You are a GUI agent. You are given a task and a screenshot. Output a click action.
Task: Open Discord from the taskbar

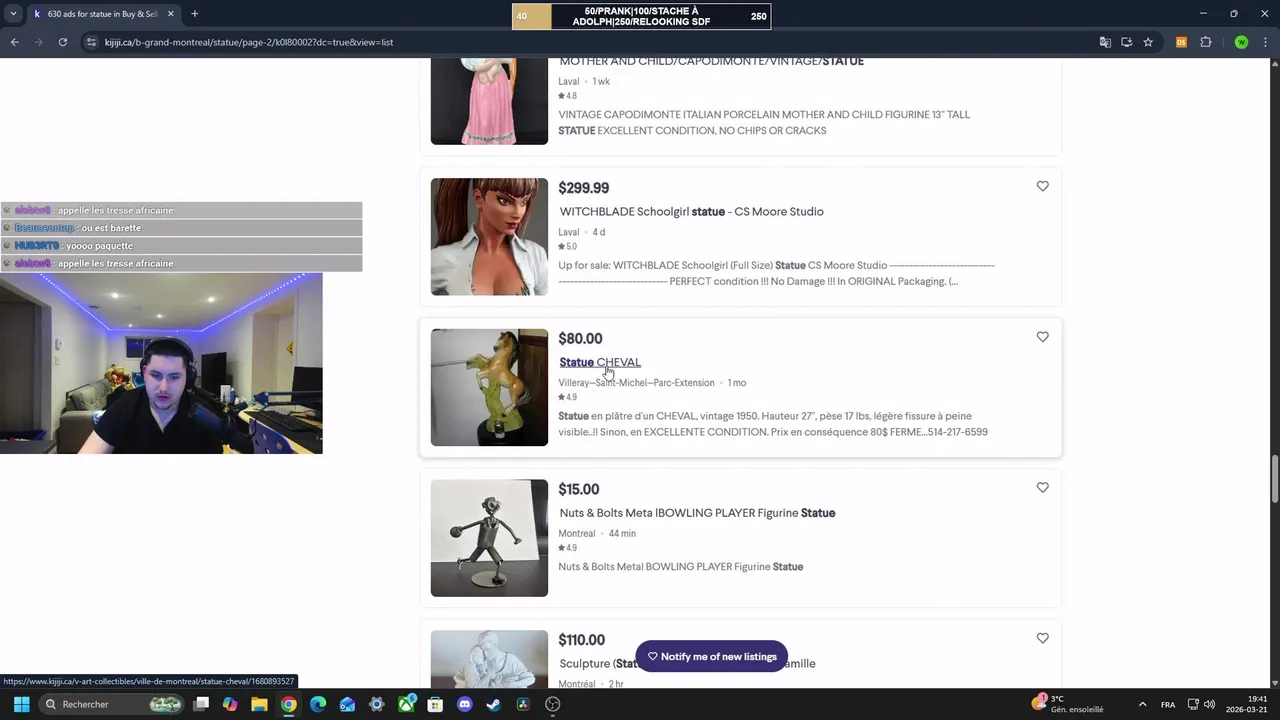(x=464, y=704)
